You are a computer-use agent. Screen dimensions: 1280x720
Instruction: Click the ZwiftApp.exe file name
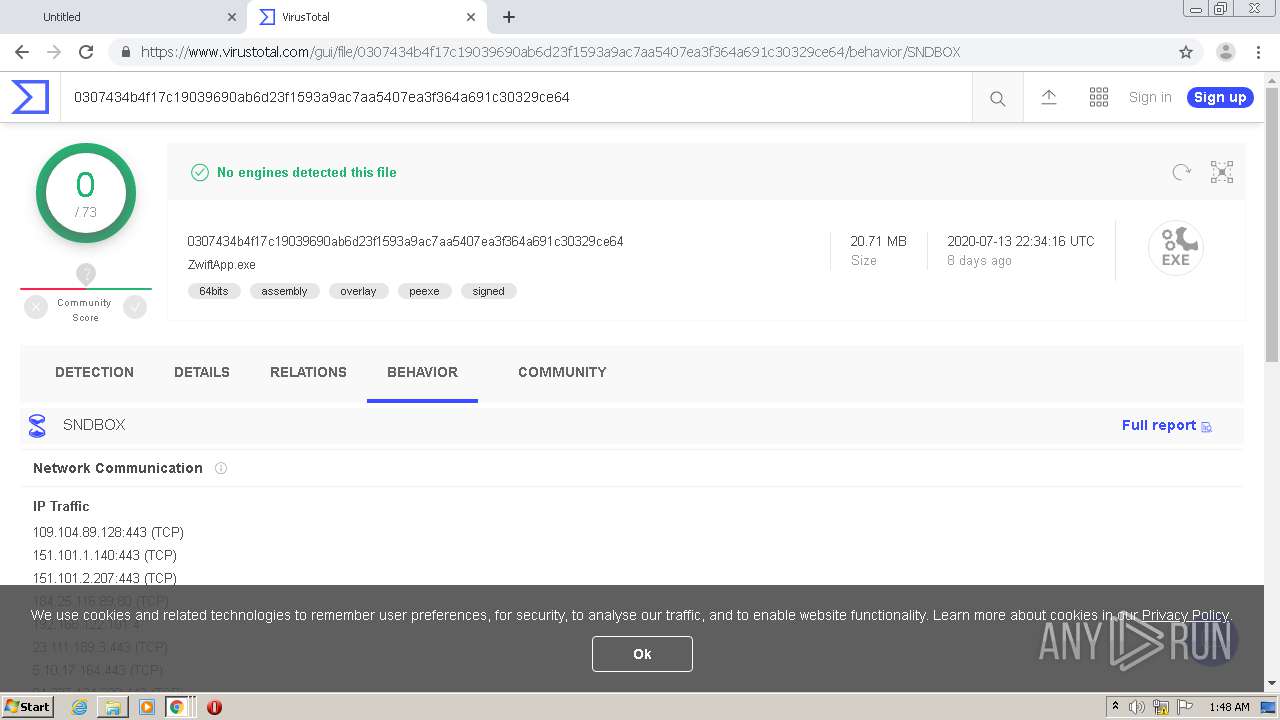pos(222,265)
